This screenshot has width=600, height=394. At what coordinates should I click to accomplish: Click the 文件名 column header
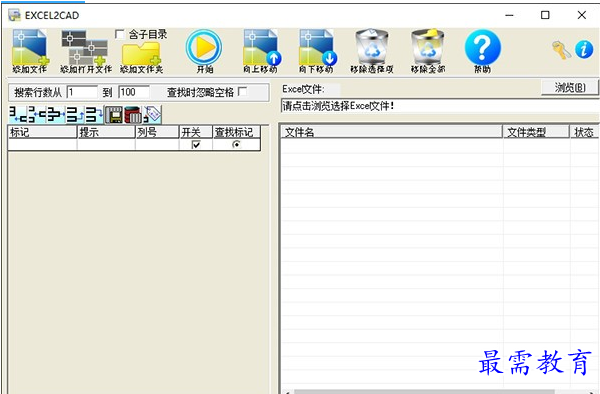point(391,132)
